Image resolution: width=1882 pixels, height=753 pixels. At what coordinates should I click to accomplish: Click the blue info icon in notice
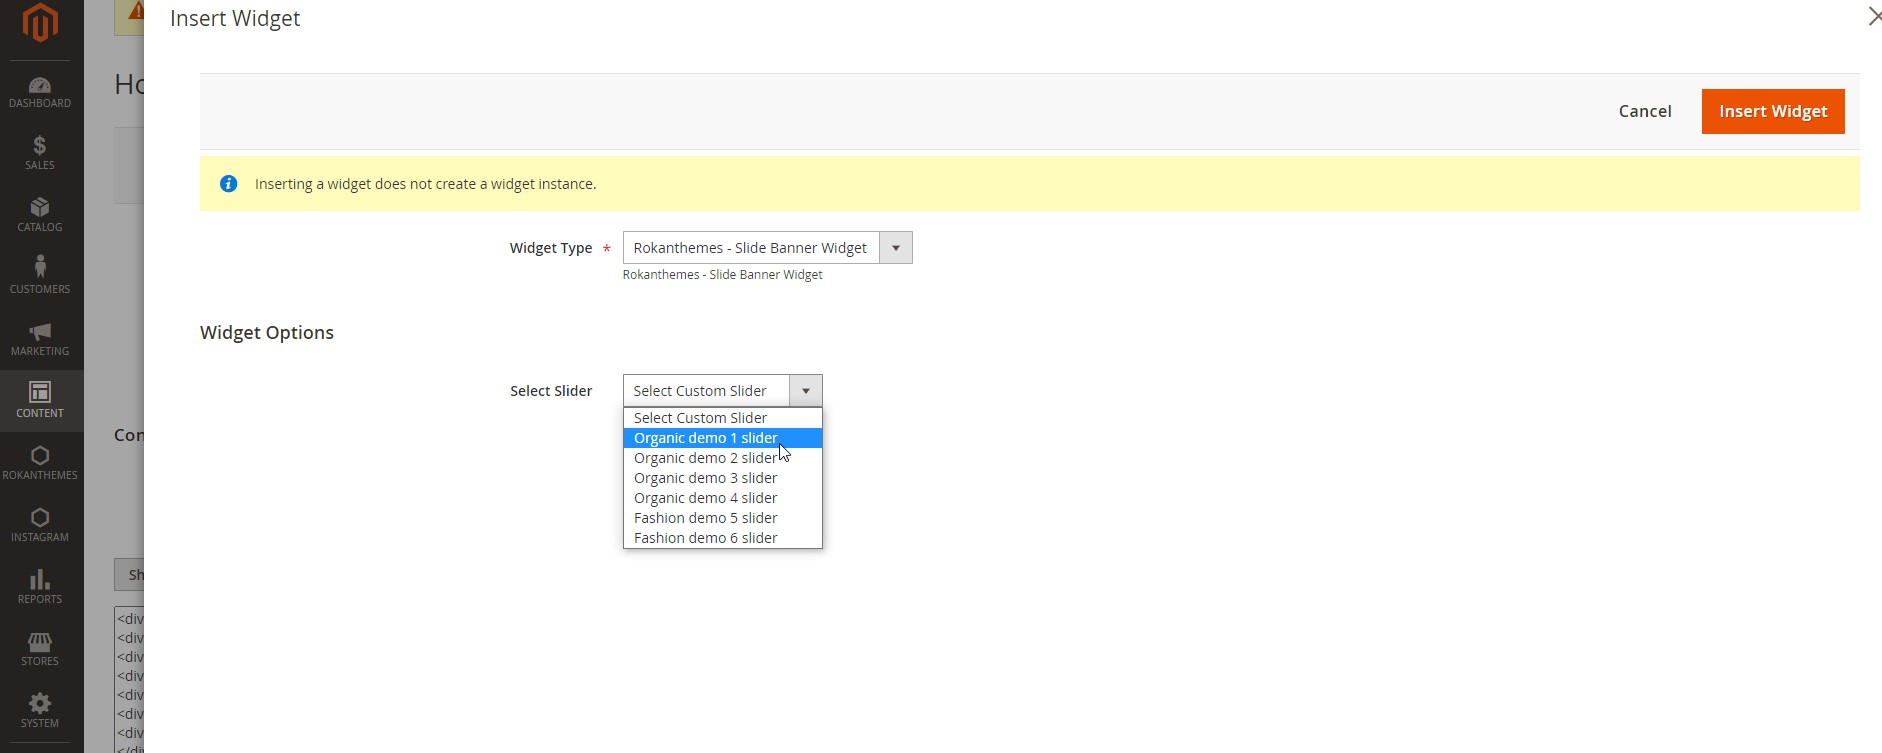click(x=228, y=184)
